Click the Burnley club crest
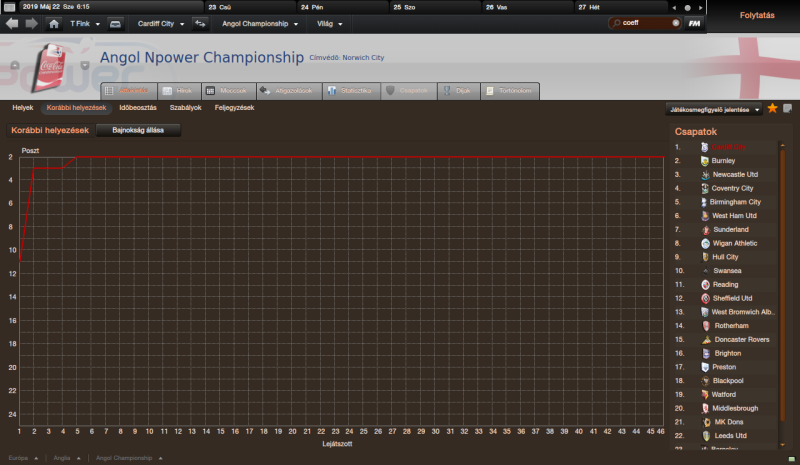 click(x=705, y=160)
